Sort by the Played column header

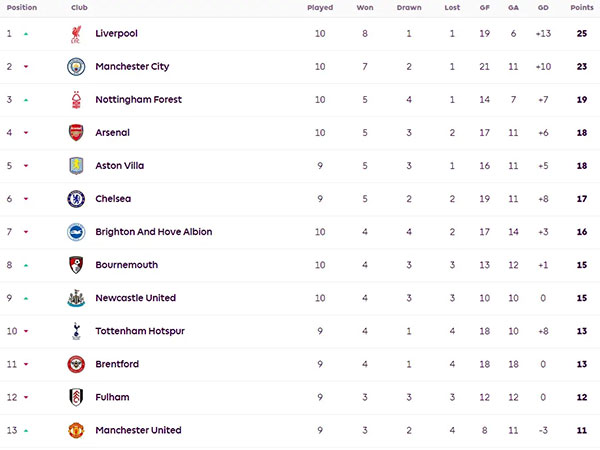pyautogui.click(x=320, y=7)
